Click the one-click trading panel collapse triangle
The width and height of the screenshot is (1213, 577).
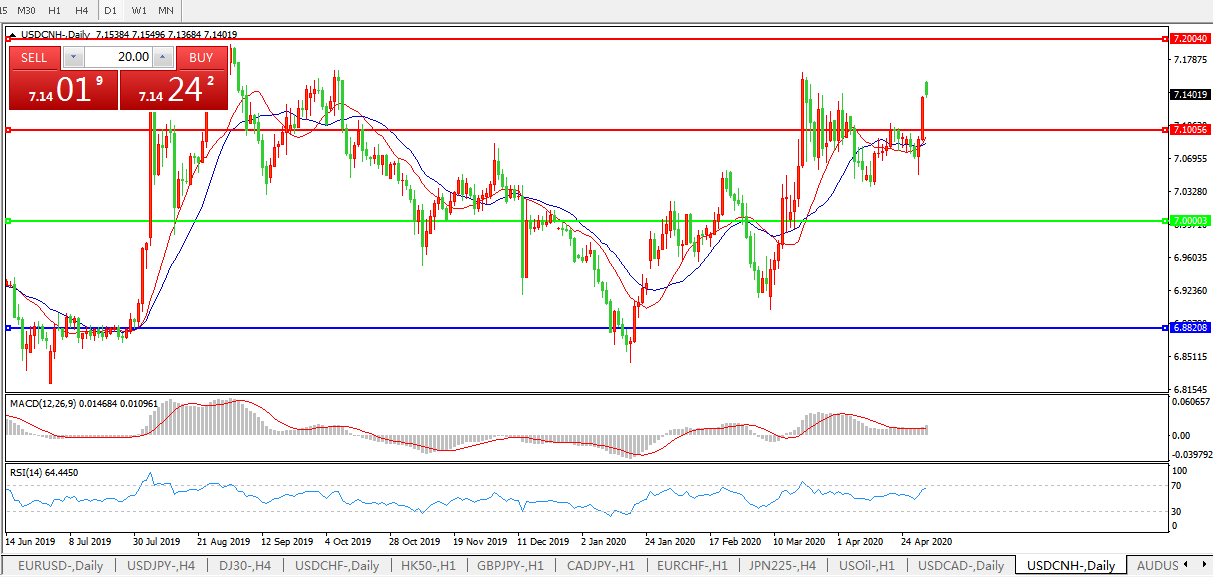click(x=12, y=34)
